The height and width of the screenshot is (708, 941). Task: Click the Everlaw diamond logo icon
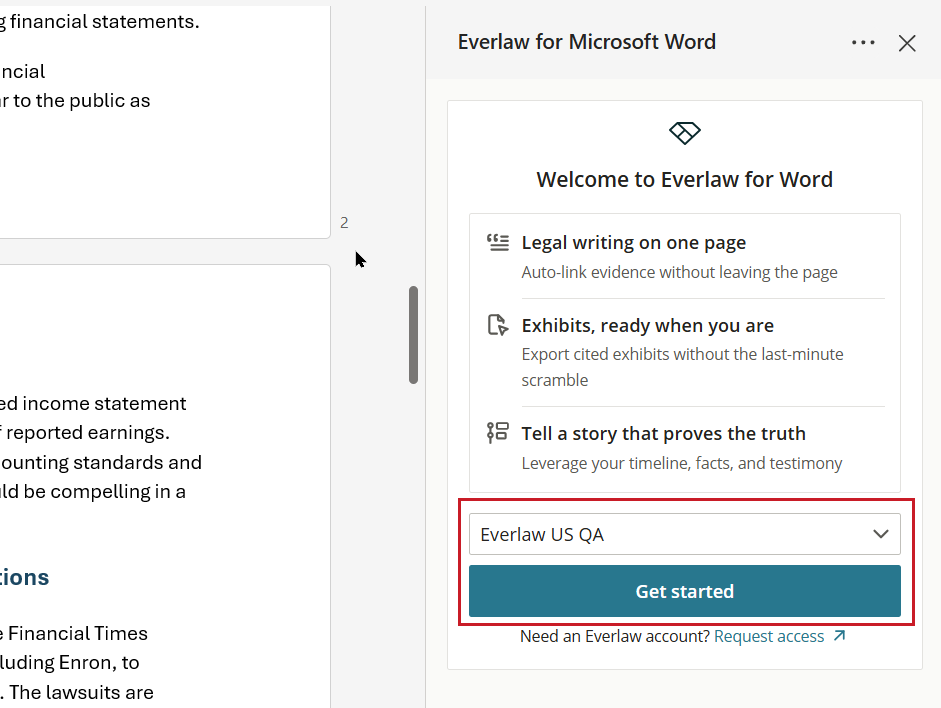[x=685, y=133]
